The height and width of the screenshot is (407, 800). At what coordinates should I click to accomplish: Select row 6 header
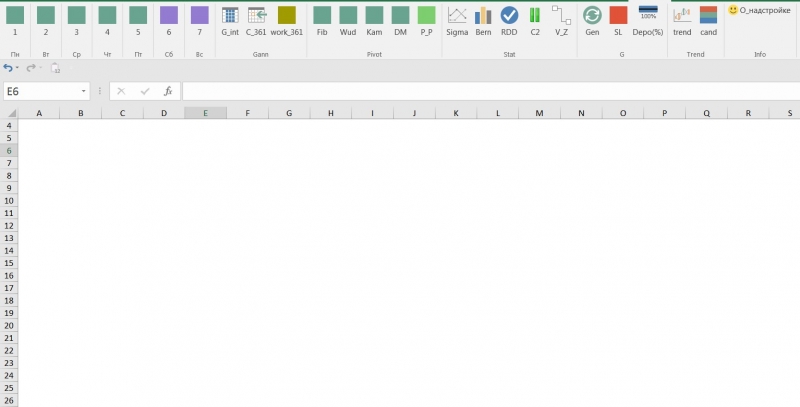click(9, 150)
